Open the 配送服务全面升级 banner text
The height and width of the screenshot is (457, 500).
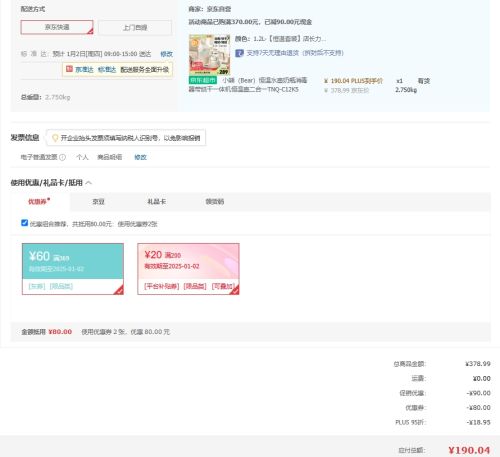coord(145,70)
